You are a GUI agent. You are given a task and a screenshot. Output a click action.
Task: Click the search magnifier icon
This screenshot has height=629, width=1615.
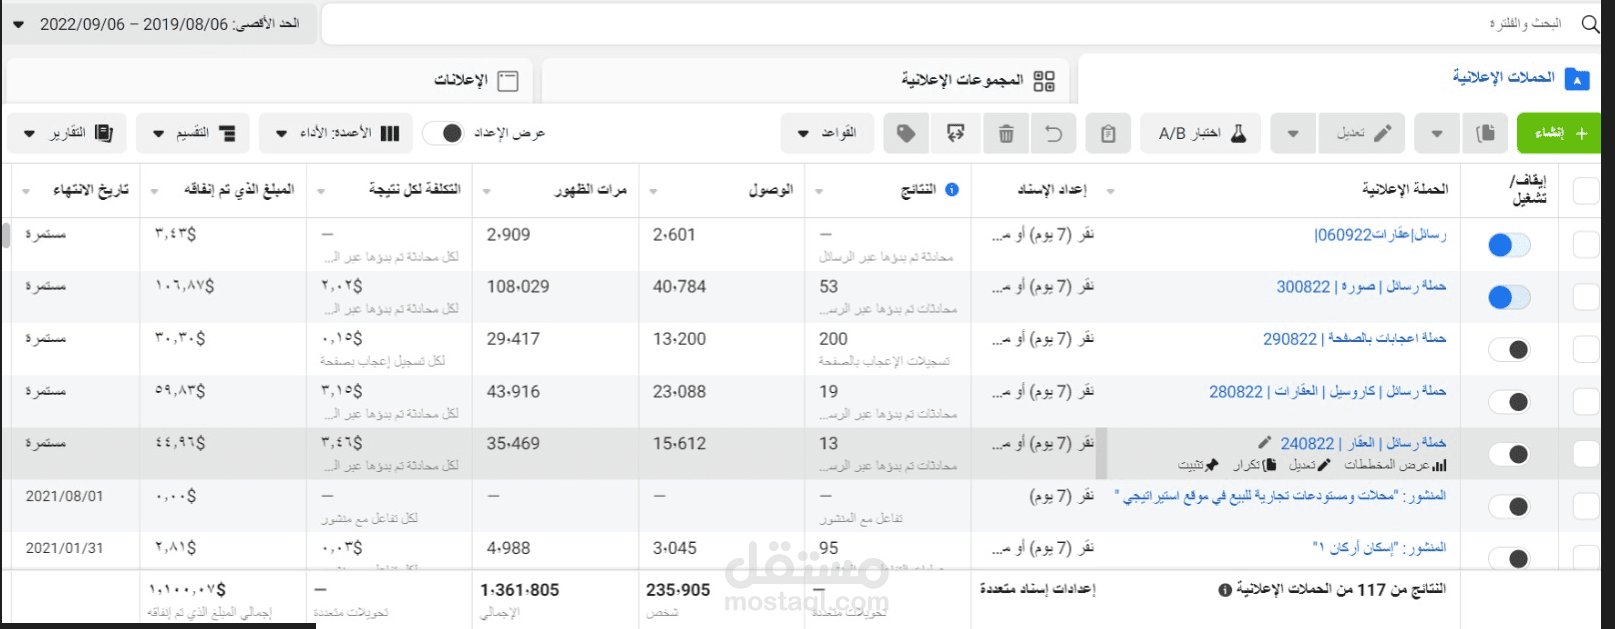point(1590,24)
